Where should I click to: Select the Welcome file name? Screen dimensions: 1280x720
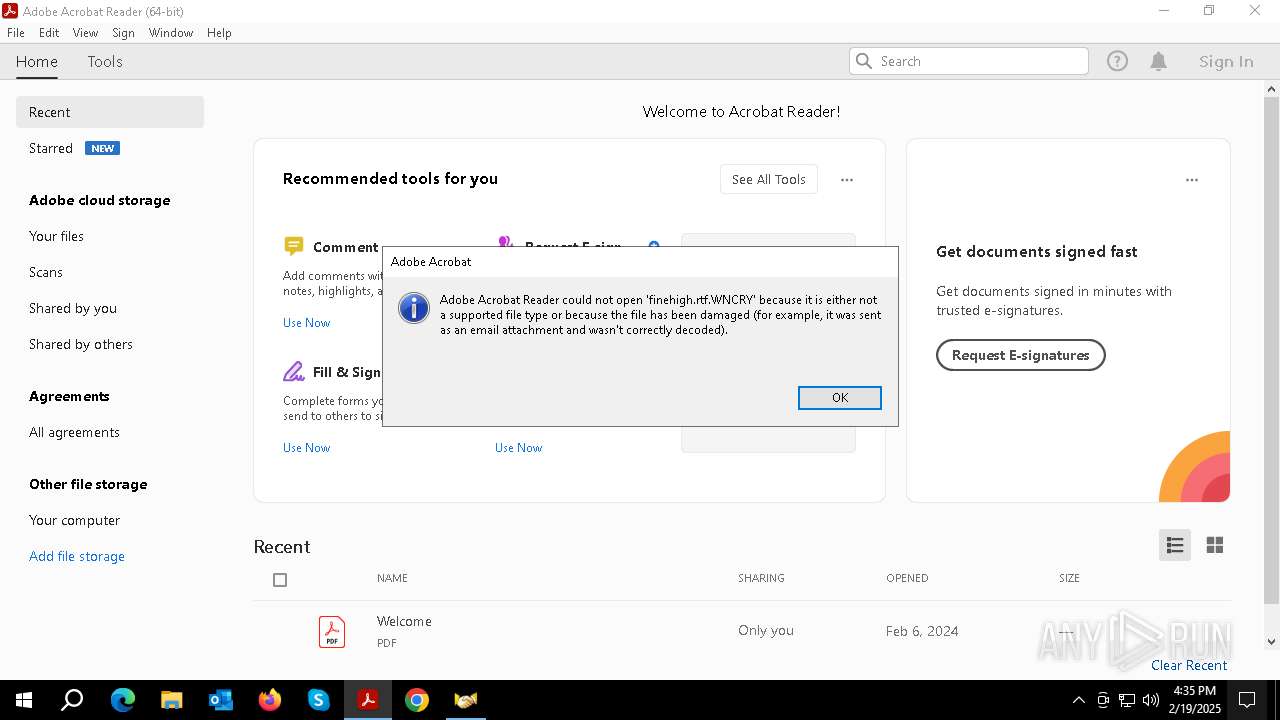[x=404, y=621]
